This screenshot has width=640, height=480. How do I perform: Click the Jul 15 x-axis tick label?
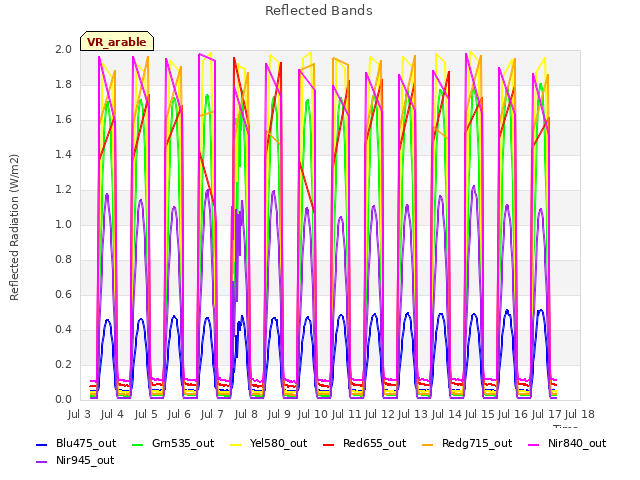click(x=480, y=414)
